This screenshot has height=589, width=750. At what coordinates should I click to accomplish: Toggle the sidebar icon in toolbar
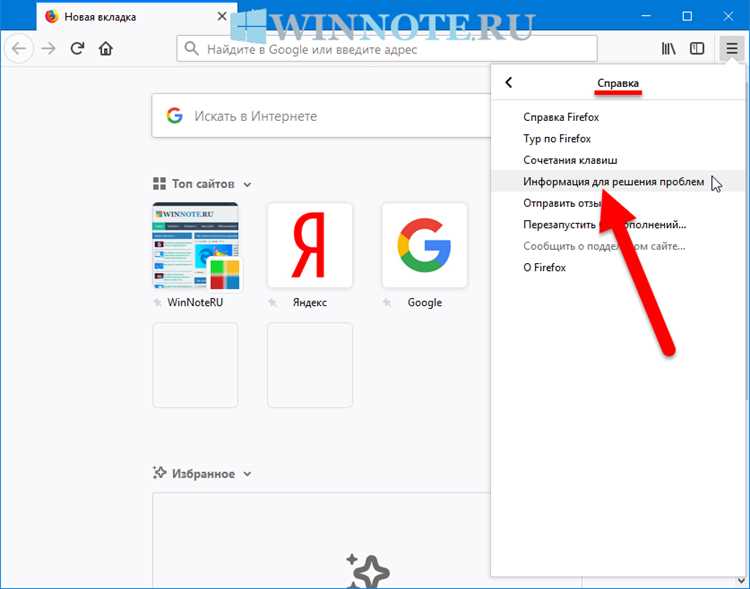(x=697, y=49)
